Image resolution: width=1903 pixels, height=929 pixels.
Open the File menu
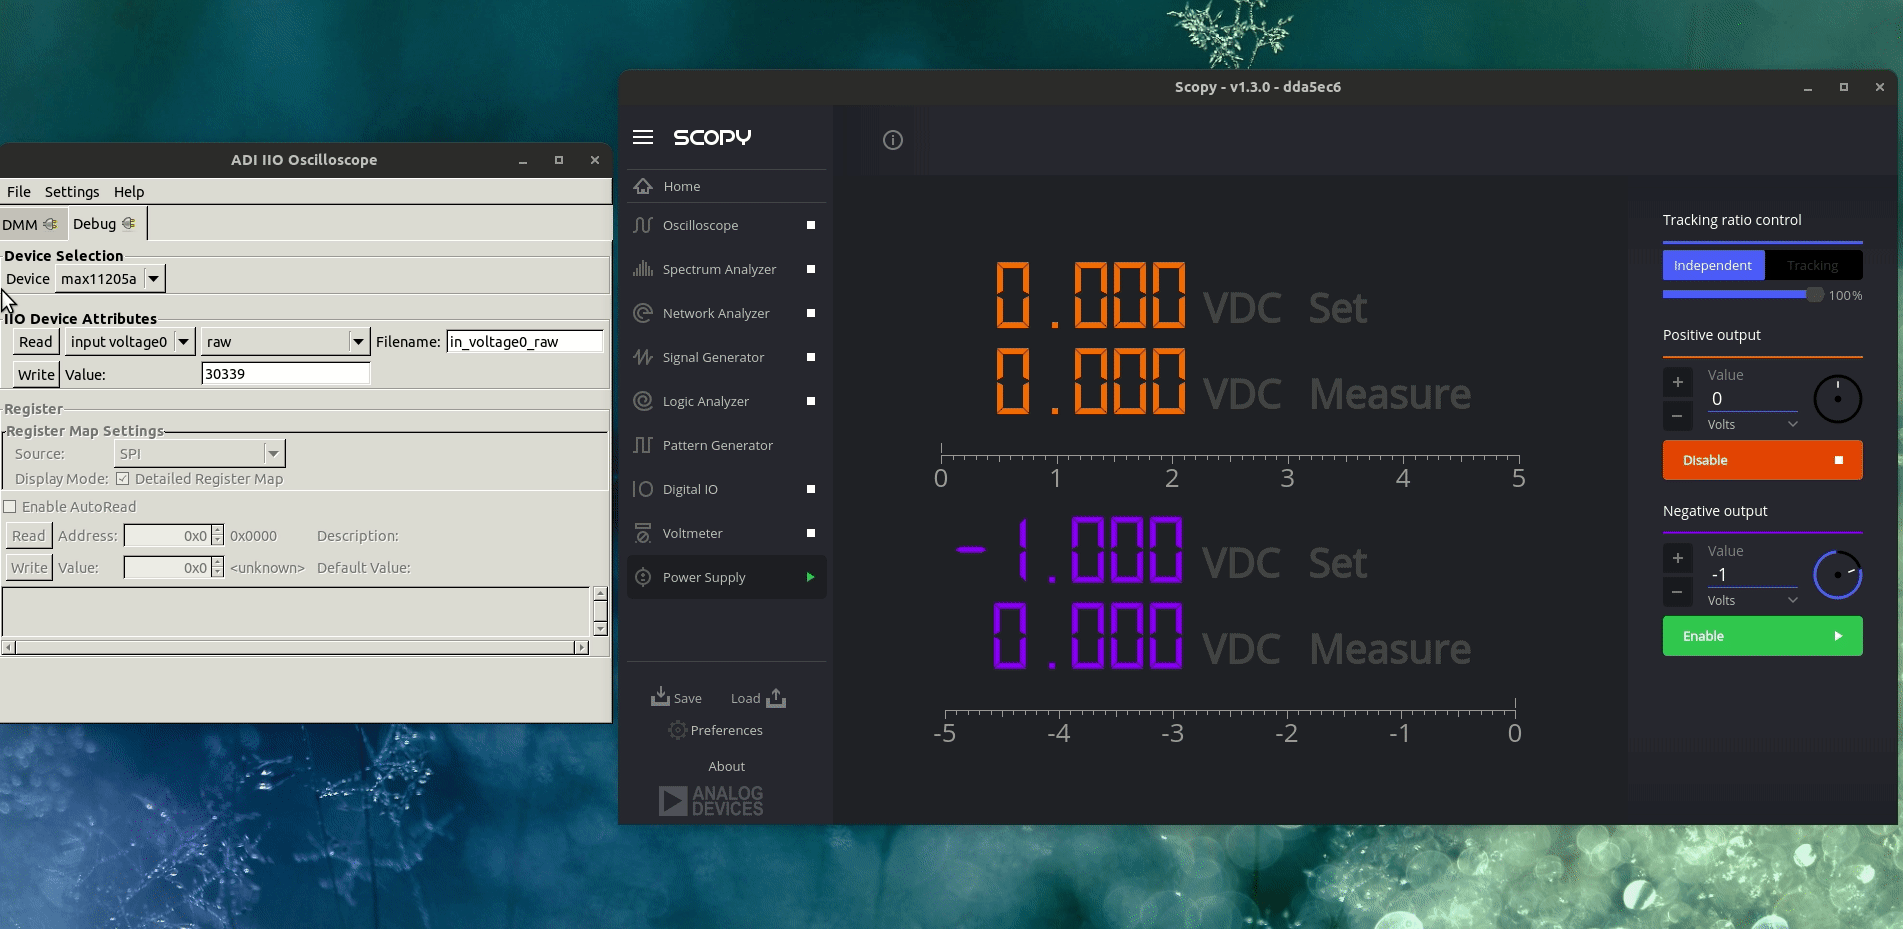click(19, 192)
